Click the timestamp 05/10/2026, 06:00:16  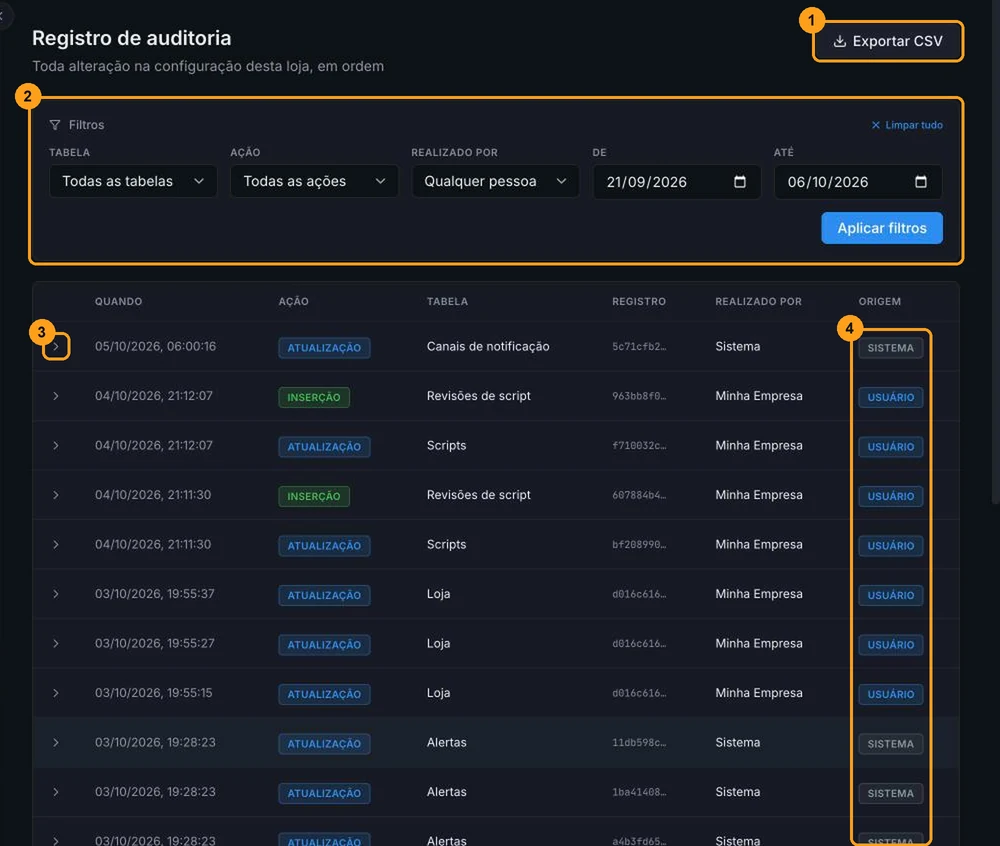pyautogui.click(x=156, y=346)
